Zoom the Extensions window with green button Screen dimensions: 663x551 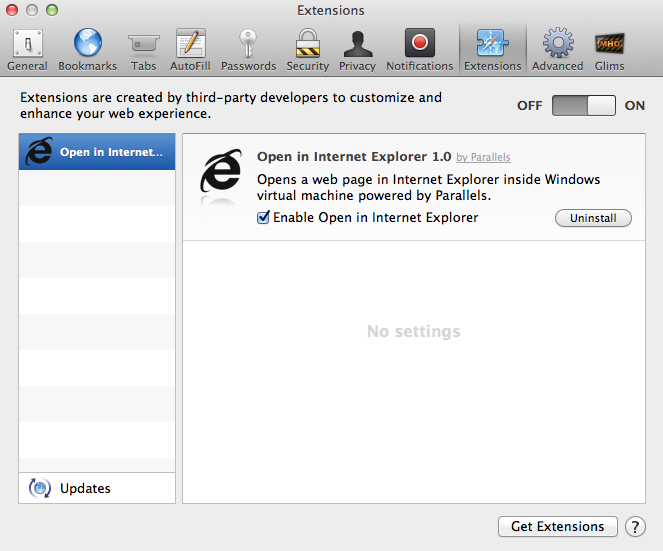click(52, 10)
